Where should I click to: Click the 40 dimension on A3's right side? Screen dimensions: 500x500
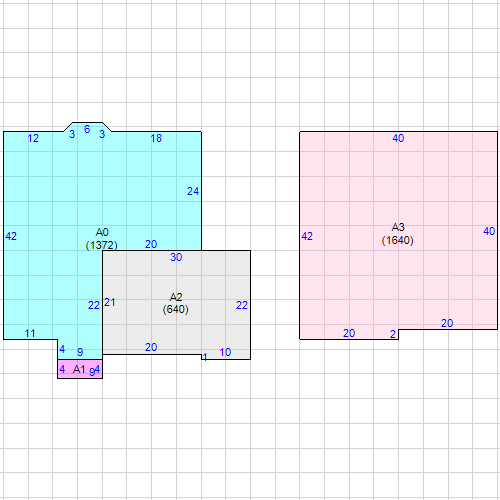(489, 231)
